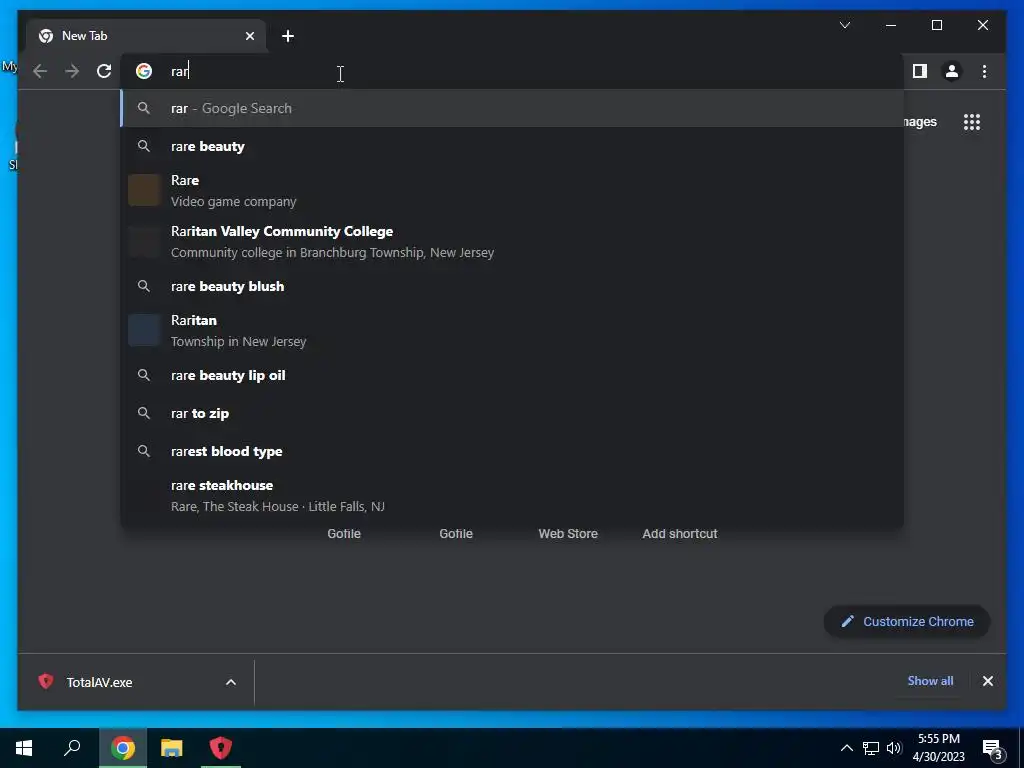Image resolution: width=1024 pixels, height=768 pixels.
Task: Reload the page with the refresh icon
Action: (x=104, y=71)
